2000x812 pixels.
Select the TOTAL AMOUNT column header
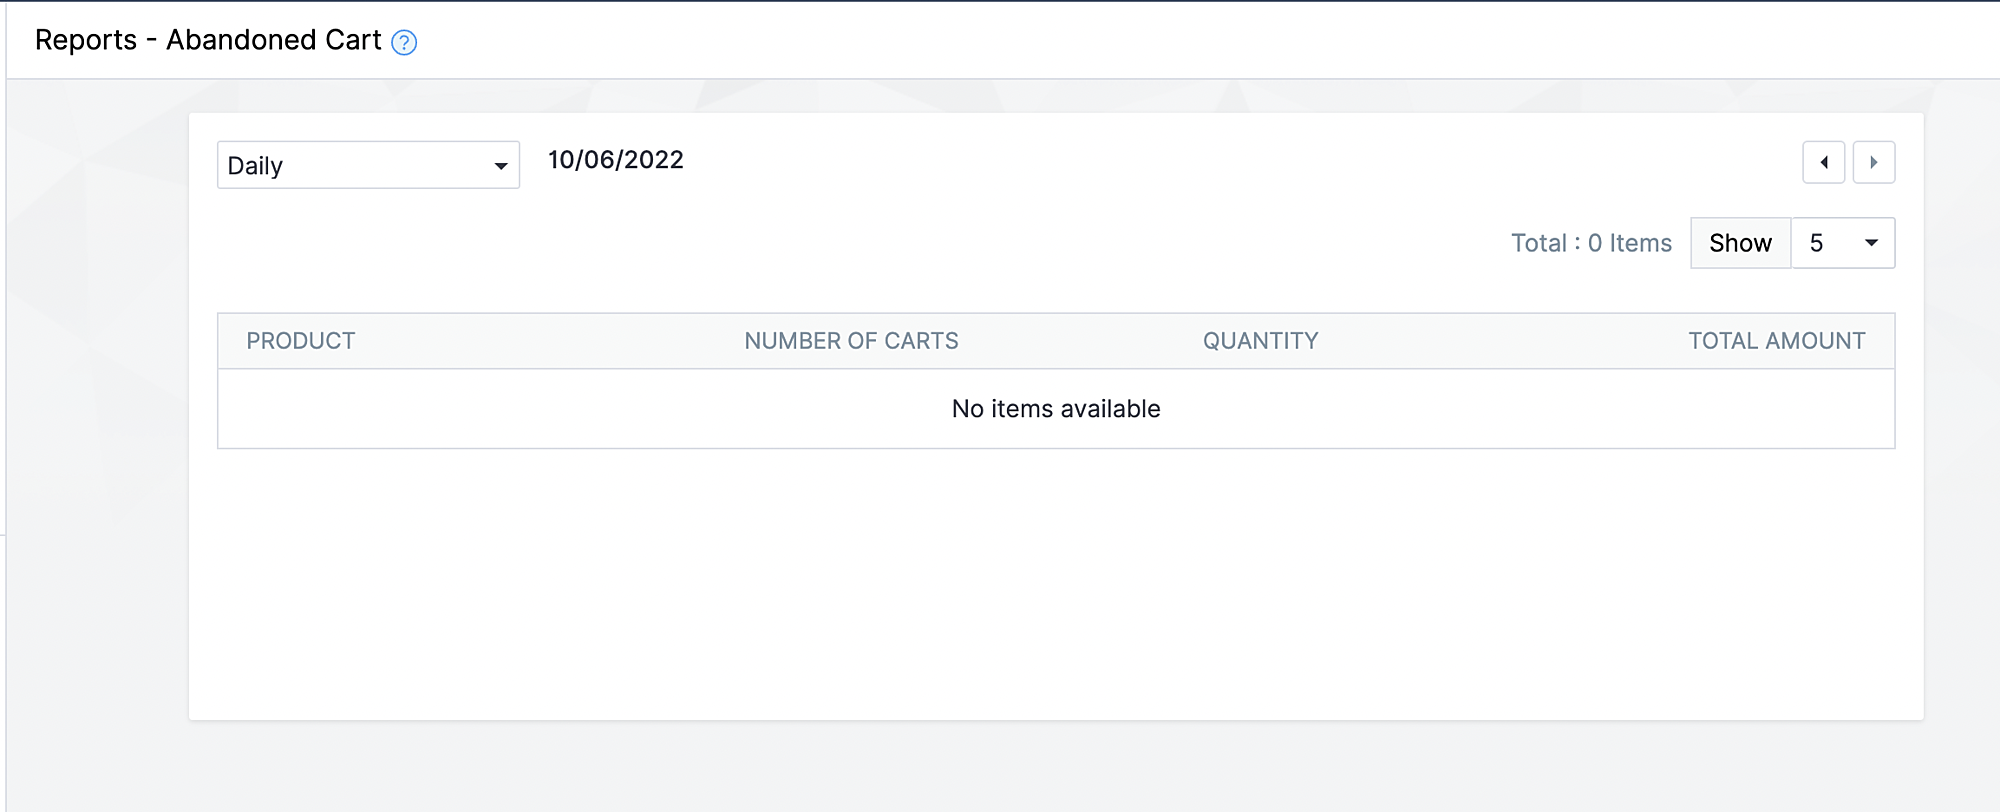coord(1776,341)
